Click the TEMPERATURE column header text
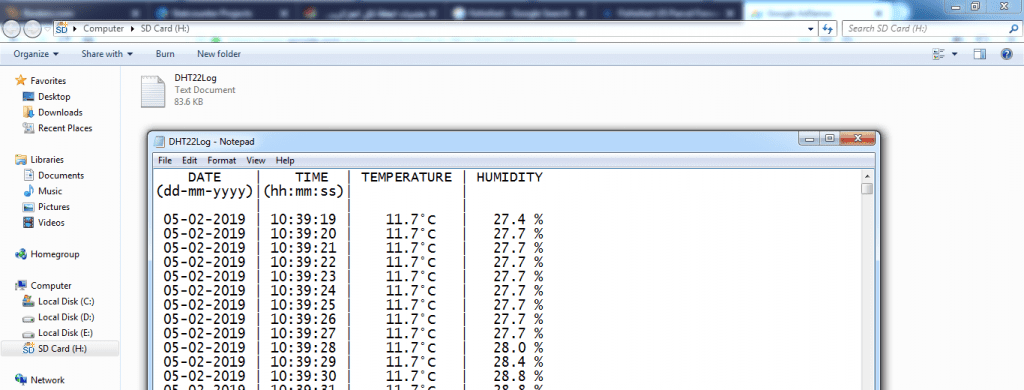 [x=406, y=177]
